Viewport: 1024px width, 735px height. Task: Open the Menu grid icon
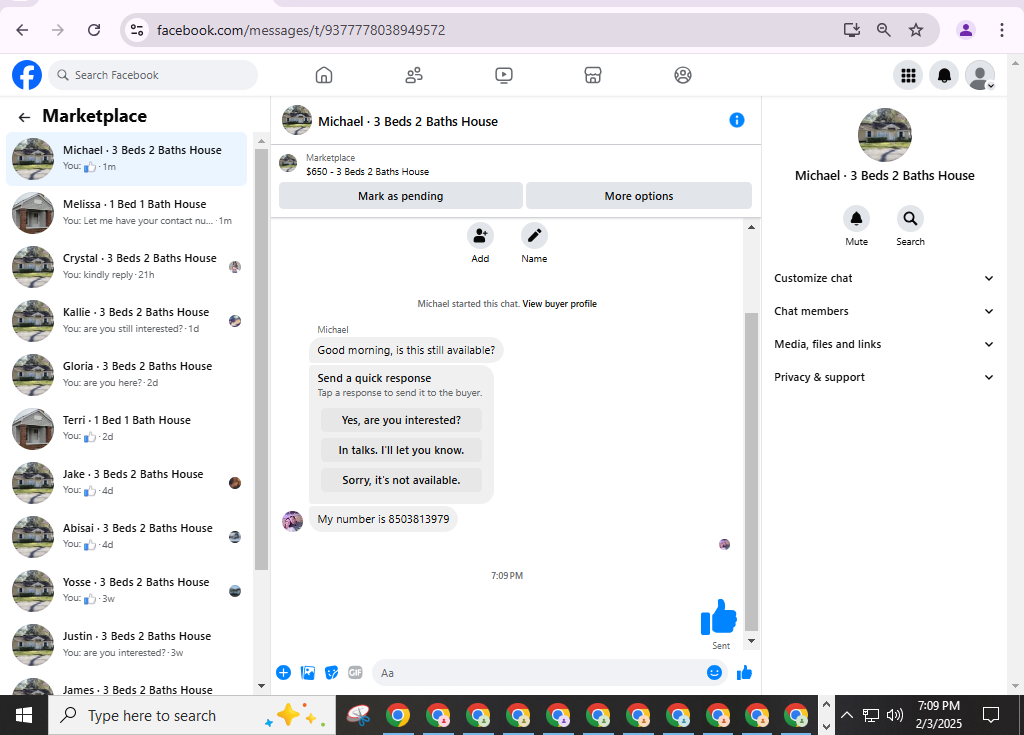pyautogui.click(x=908, y=75)
